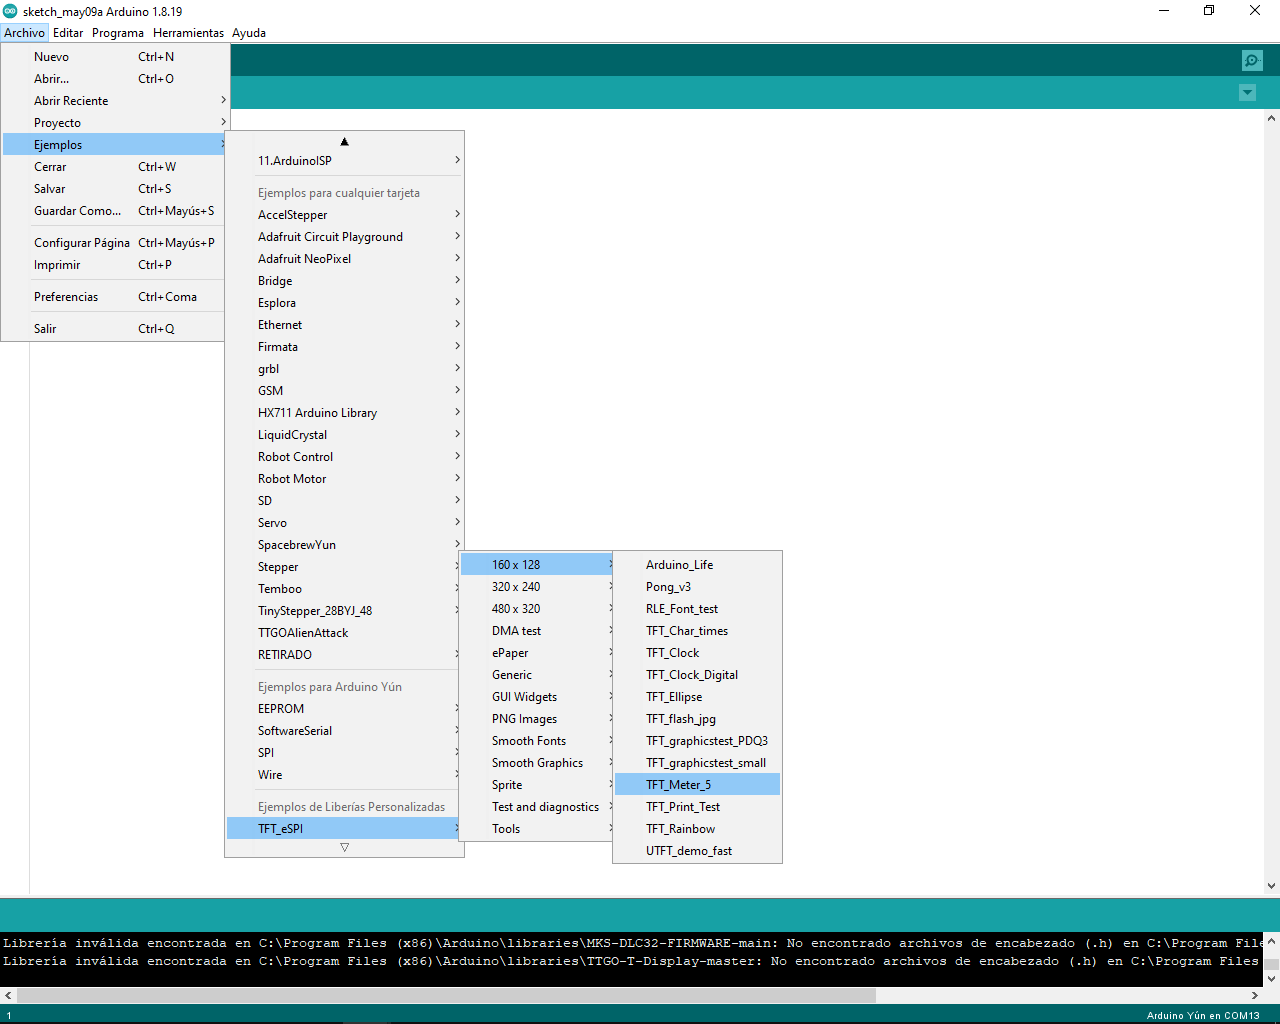
Task: Choose Salir to quit Arduino
Action: (x=115, y=329)
